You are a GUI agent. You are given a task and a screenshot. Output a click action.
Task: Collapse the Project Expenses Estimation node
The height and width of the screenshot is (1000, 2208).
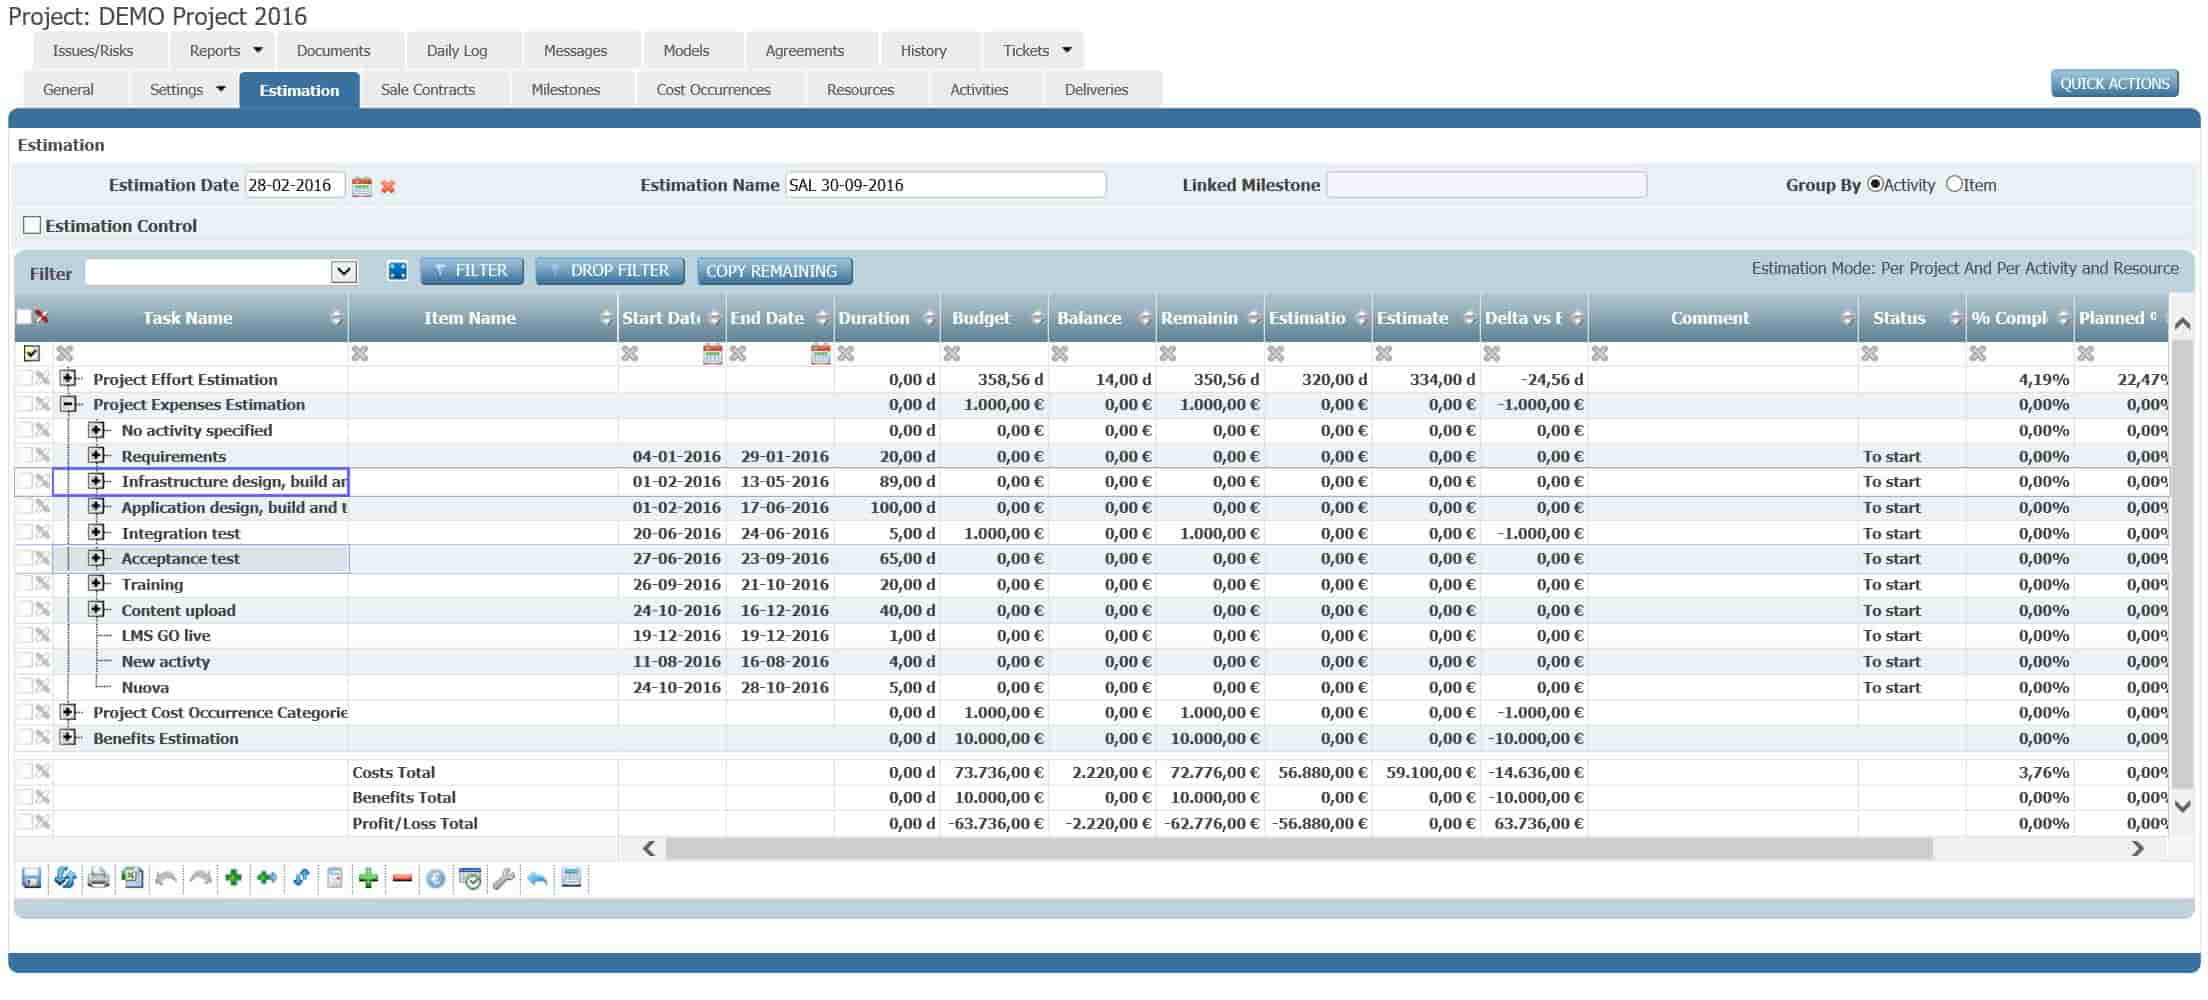click(x=68, y=404)
